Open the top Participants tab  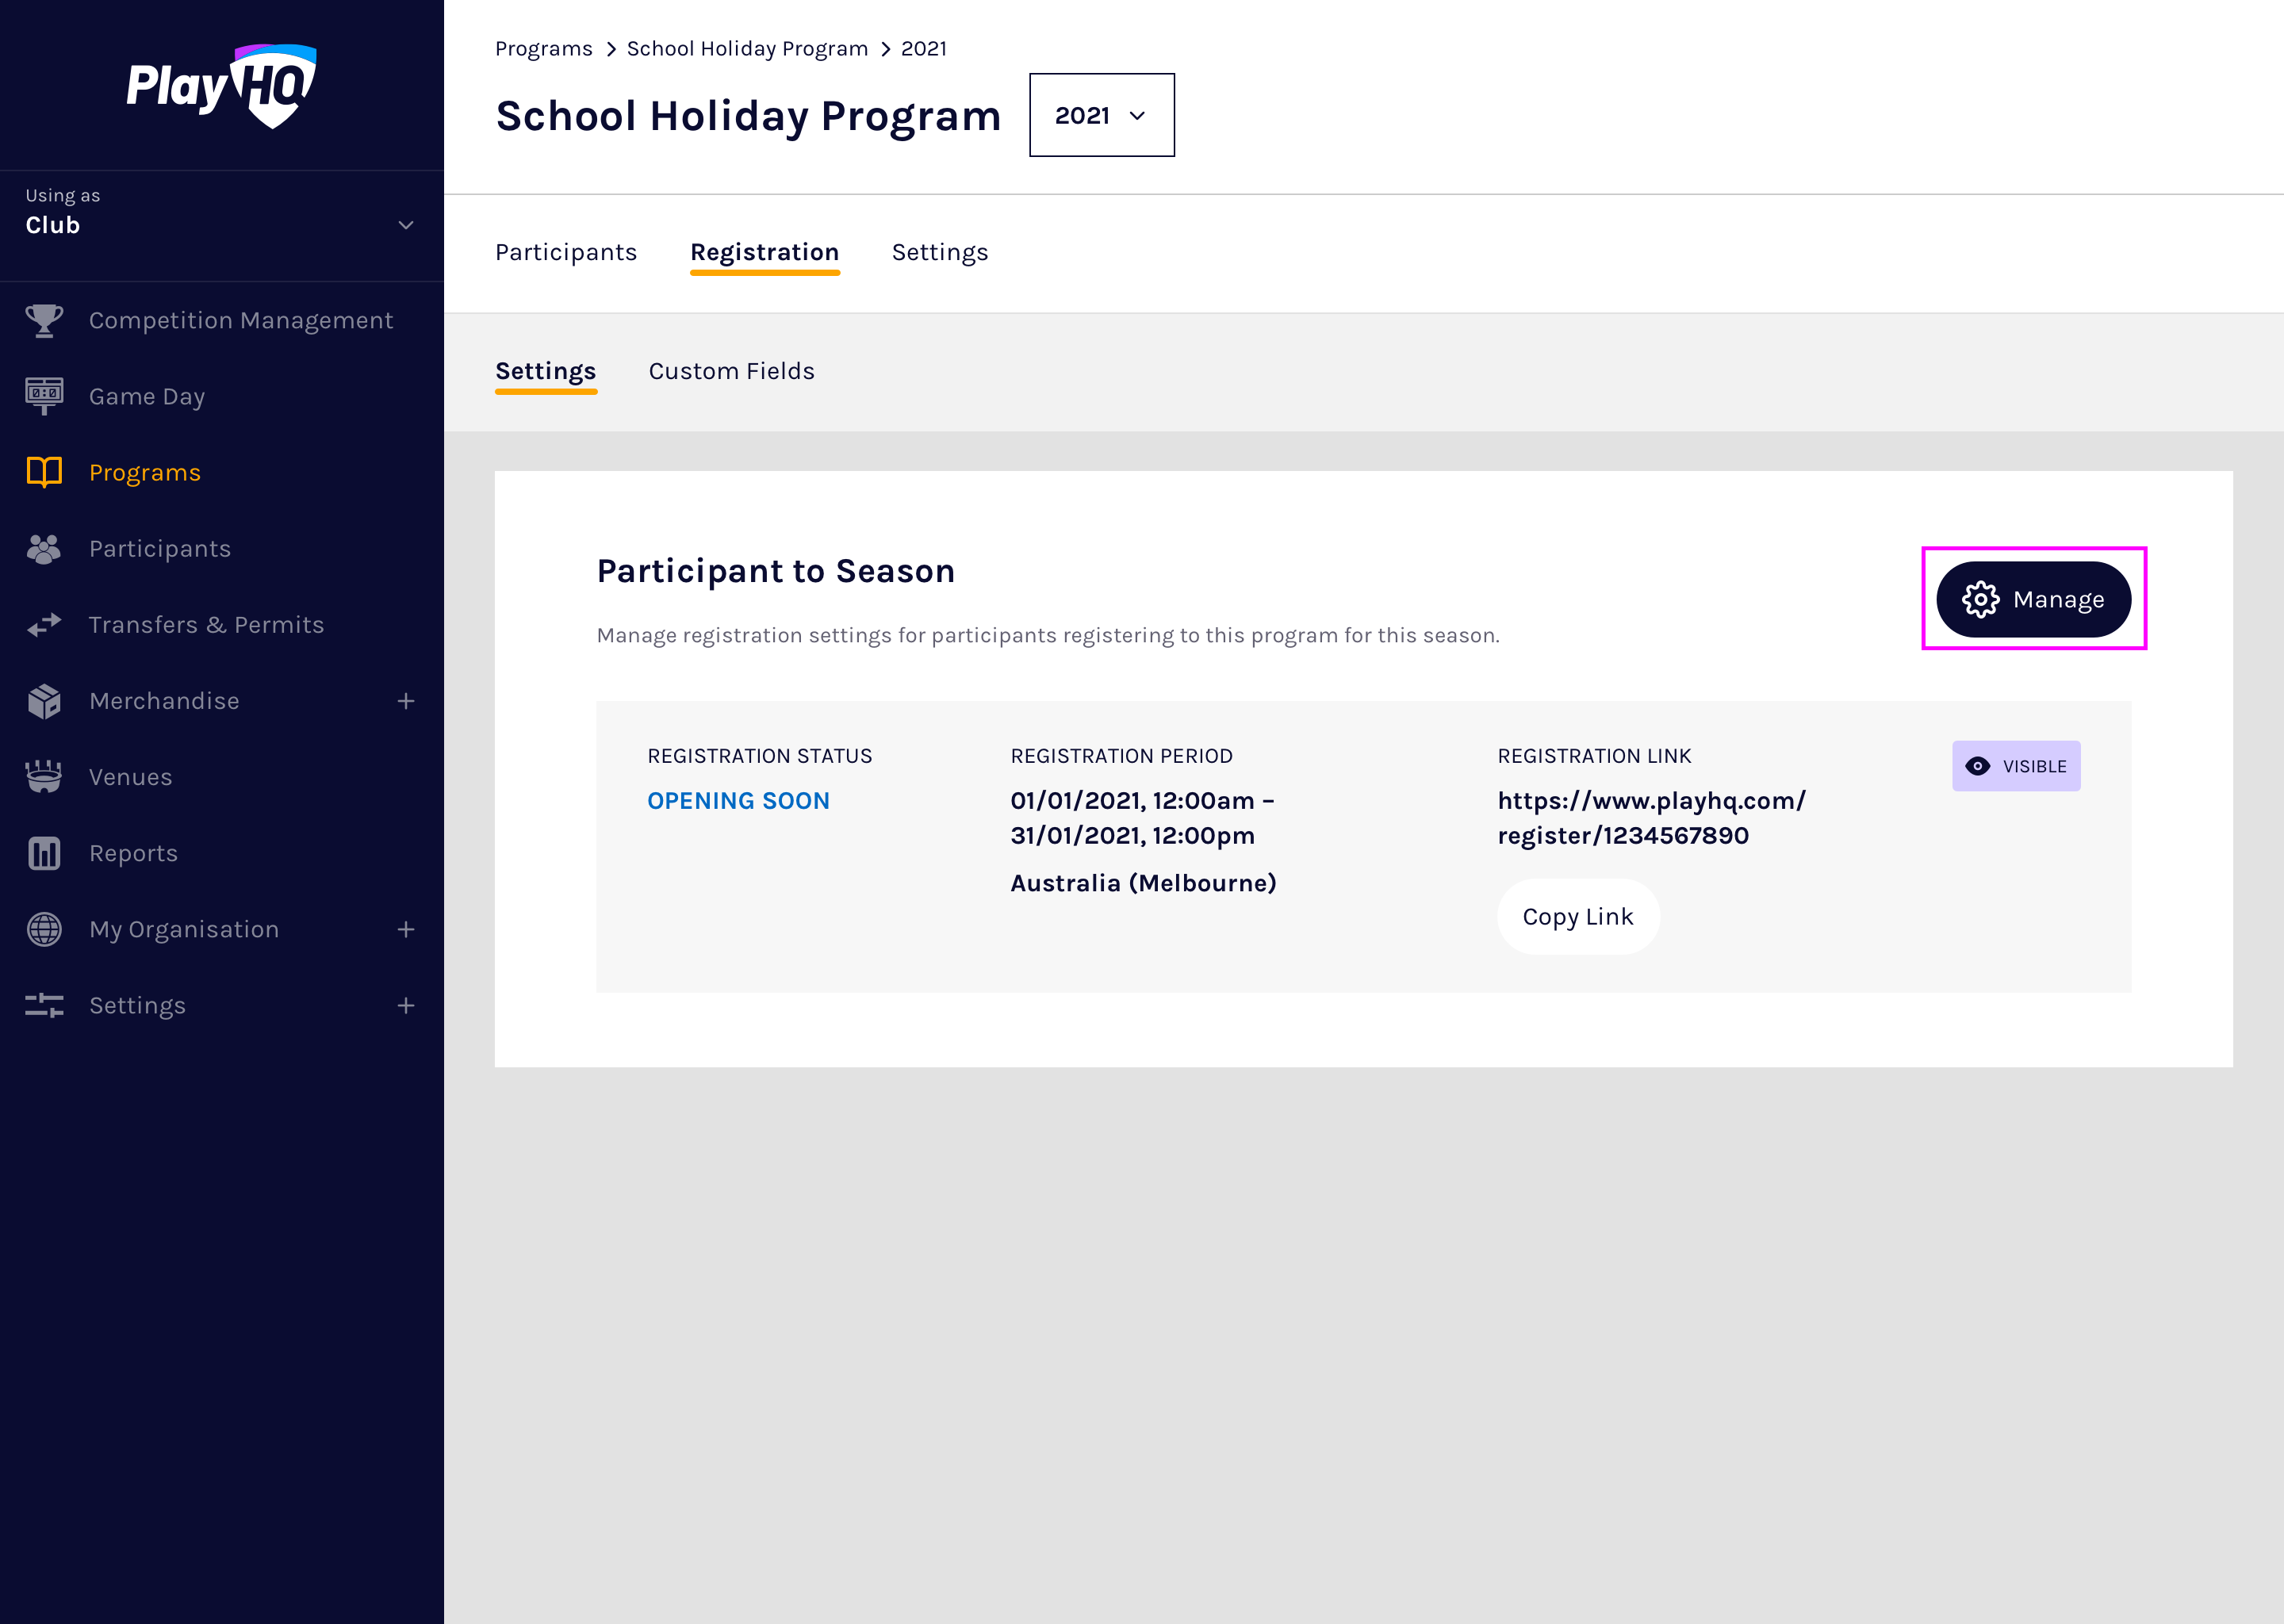(565, 252)
